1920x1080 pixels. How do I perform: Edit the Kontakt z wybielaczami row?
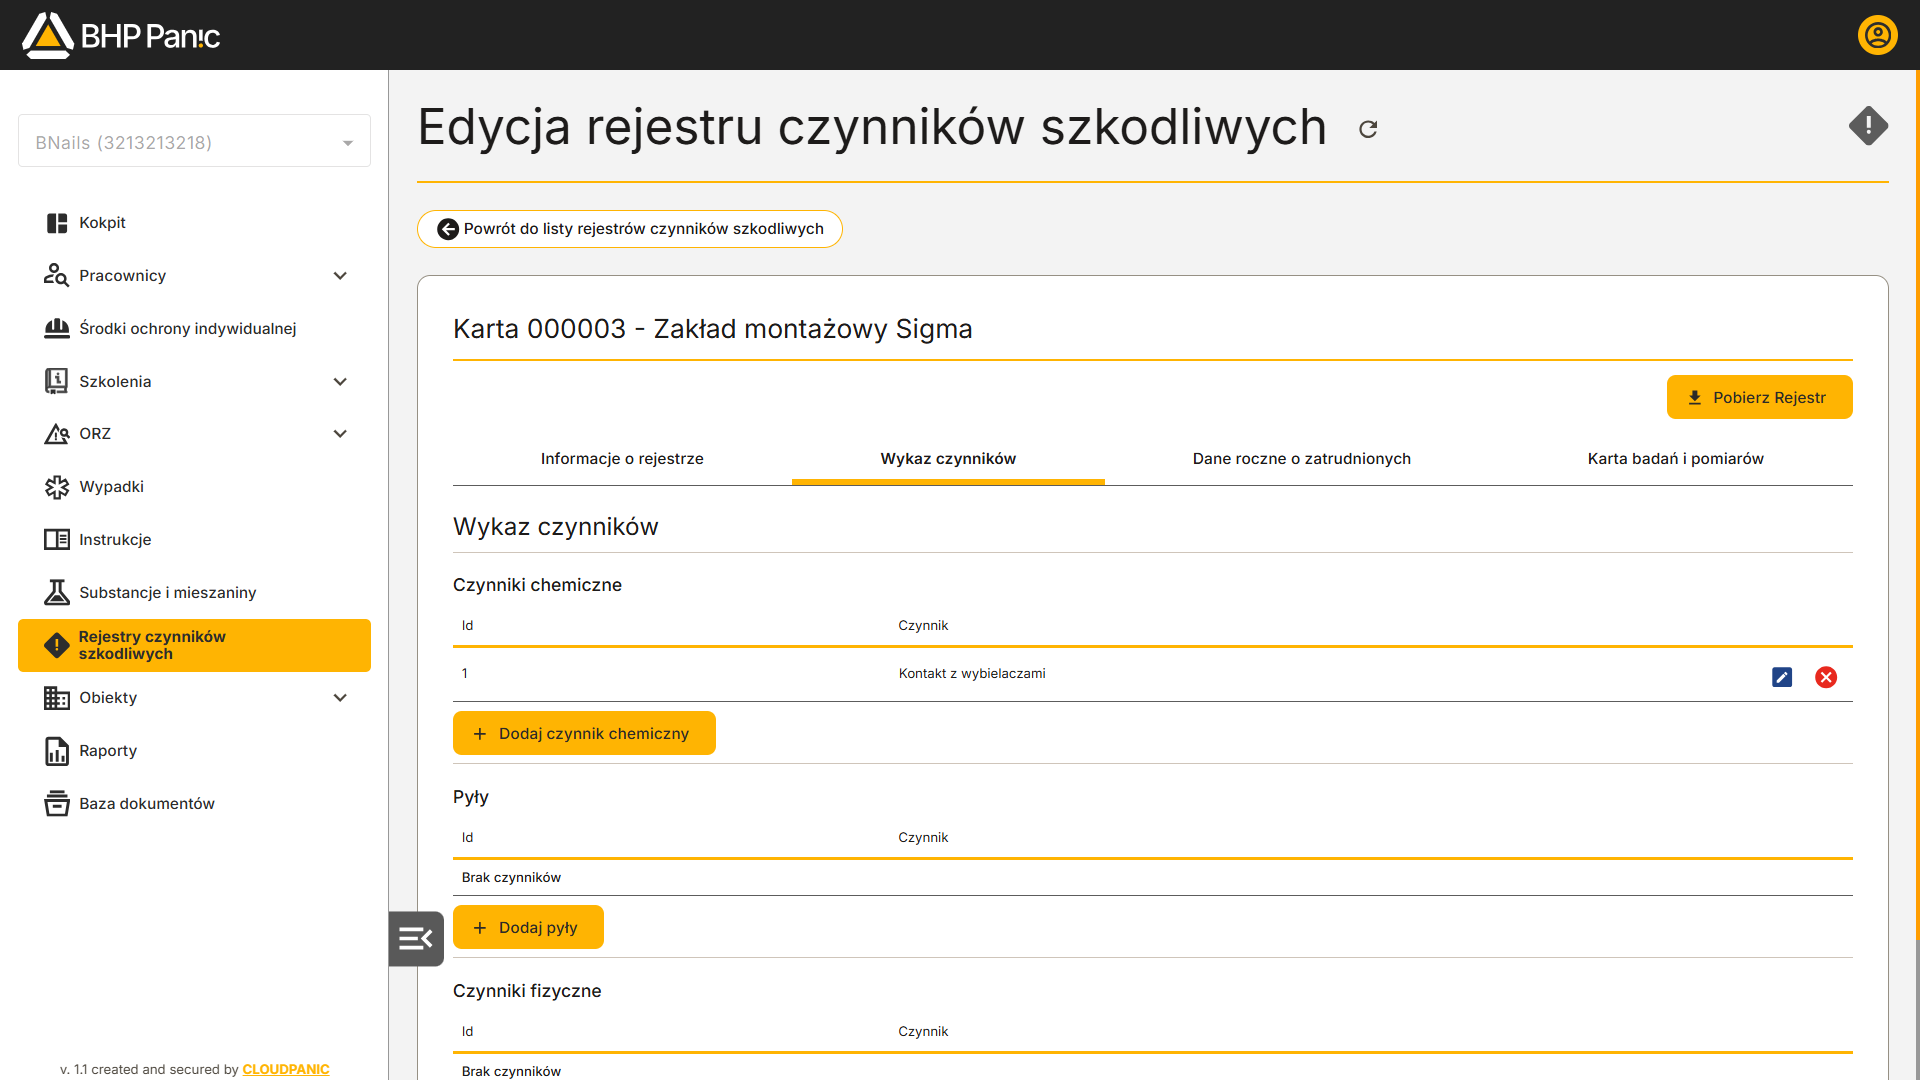click(x=1782, y=677)
